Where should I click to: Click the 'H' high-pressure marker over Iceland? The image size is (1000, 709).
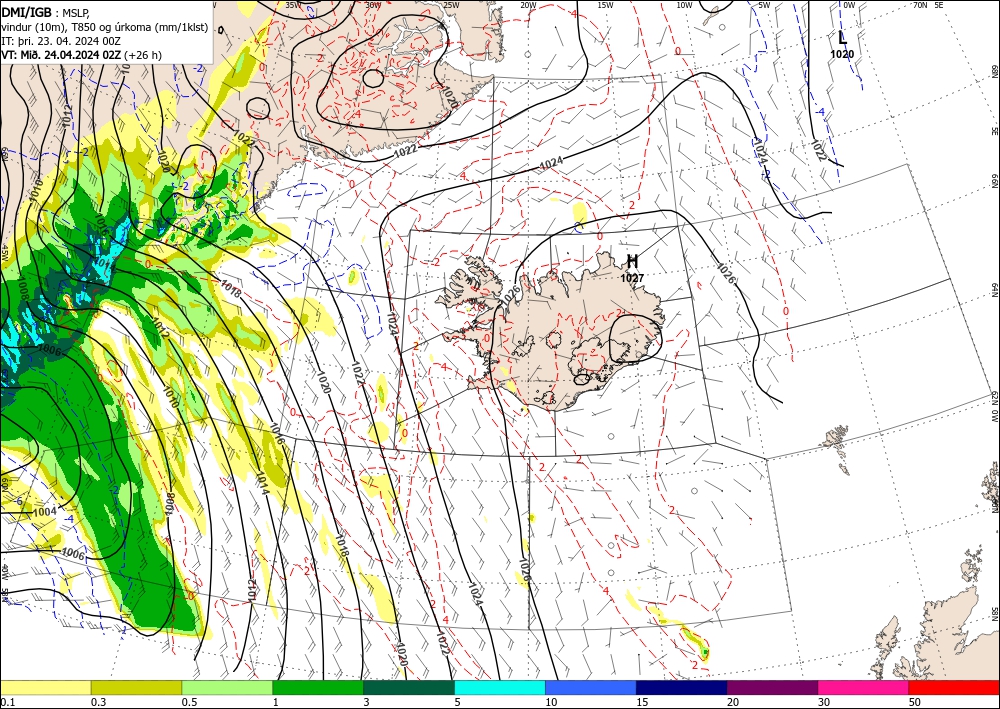tap(632, 261)
